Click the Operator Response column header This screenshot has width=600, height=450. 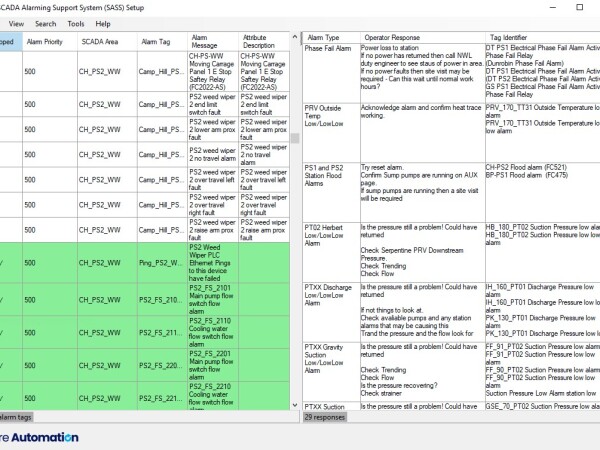point(422,38)
